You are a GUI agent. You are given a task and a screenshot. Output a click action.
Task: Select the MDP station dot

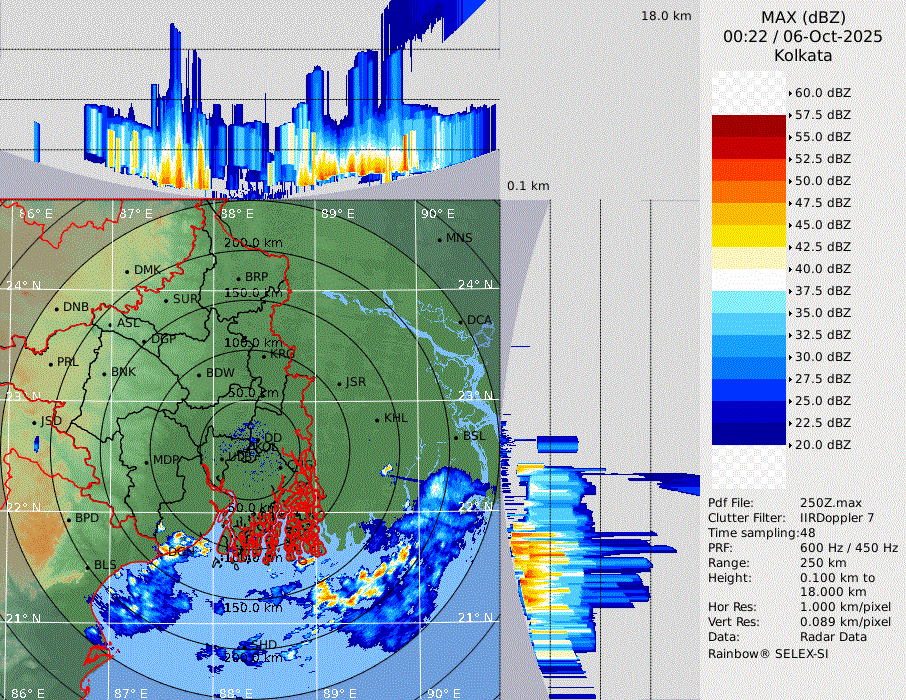(x=147, y=461)
